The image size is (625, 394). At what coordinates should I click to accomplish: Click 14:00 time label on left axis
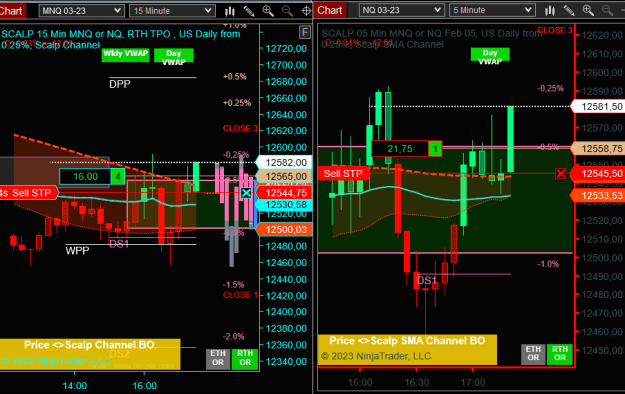(75, 386)
